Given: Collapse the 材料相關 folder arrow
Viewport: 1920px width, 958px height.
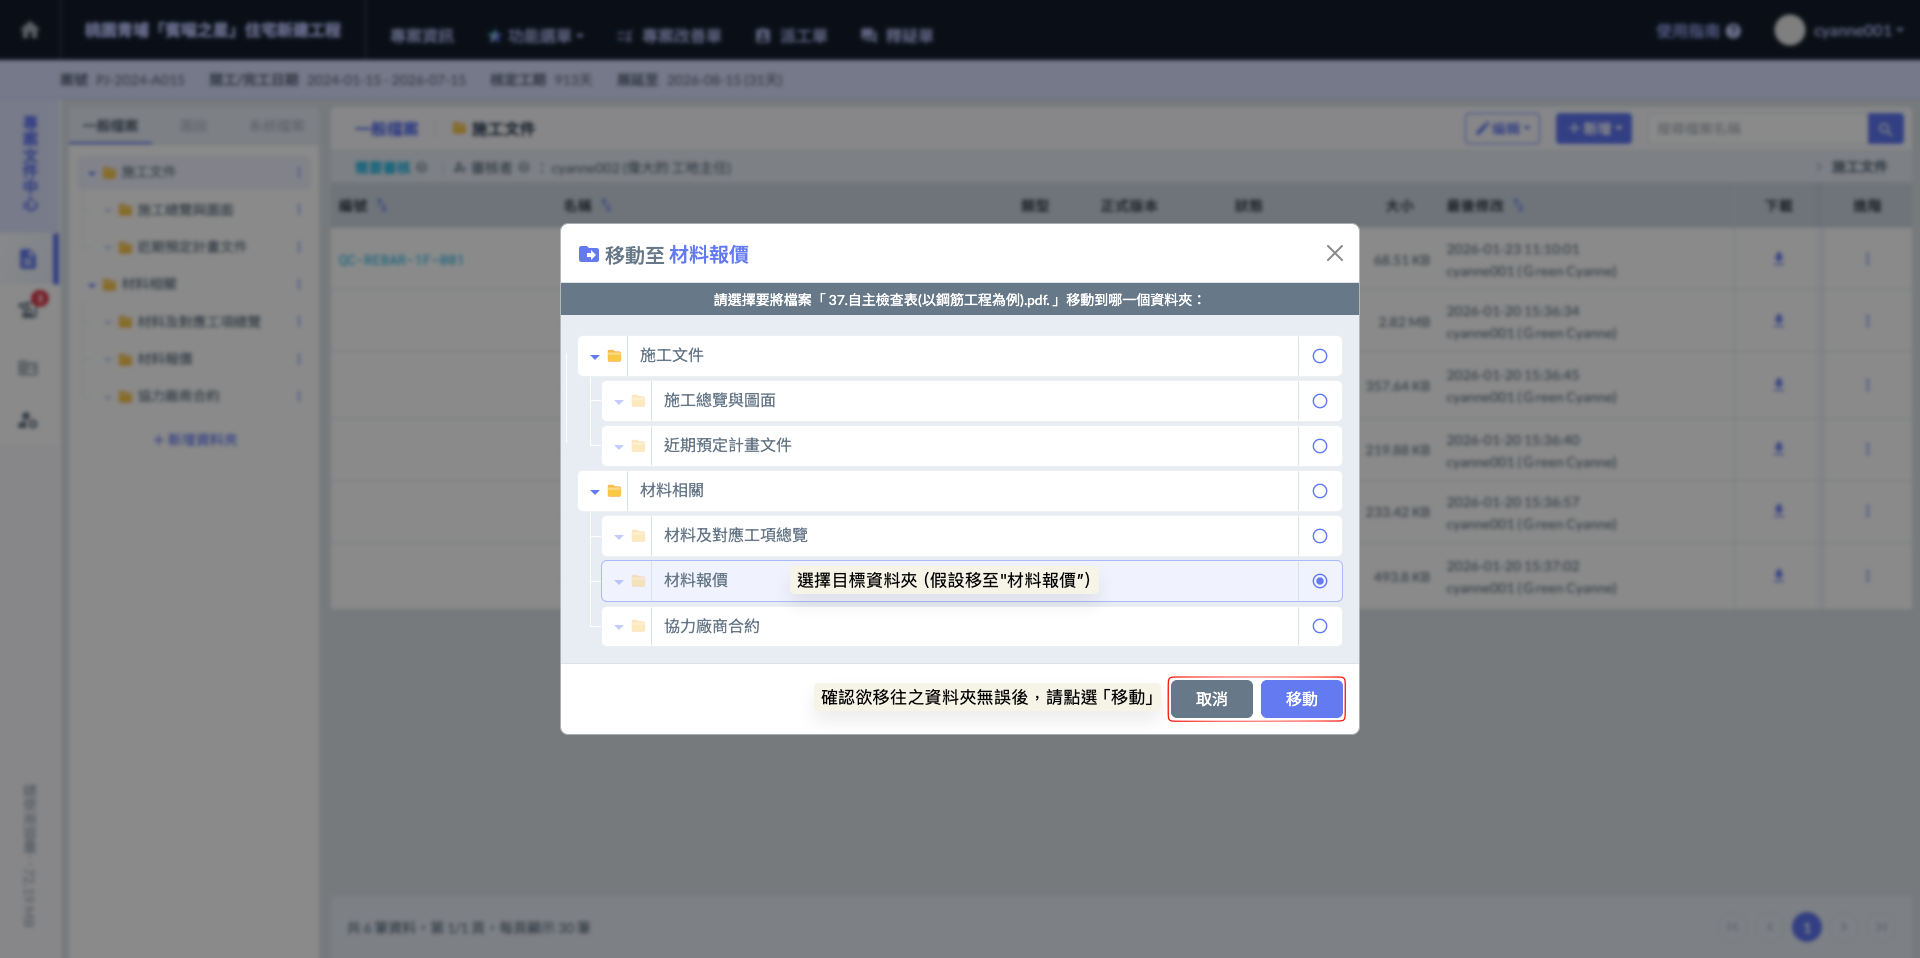Looking at the screenshot, I should click(x=595, y=492).
